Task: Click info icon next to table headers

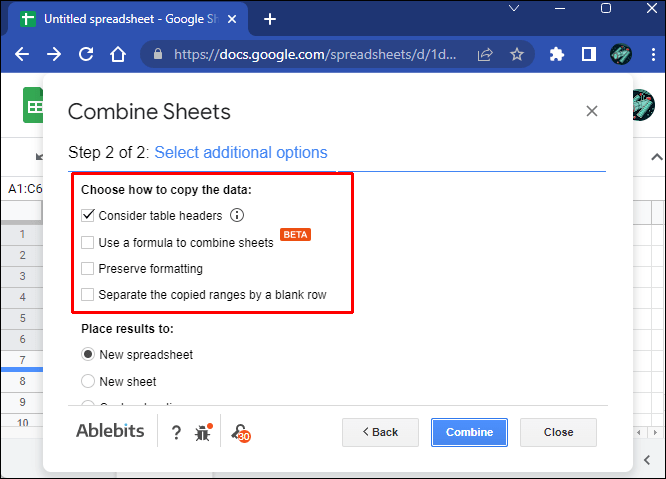Action: coord(237,215)
